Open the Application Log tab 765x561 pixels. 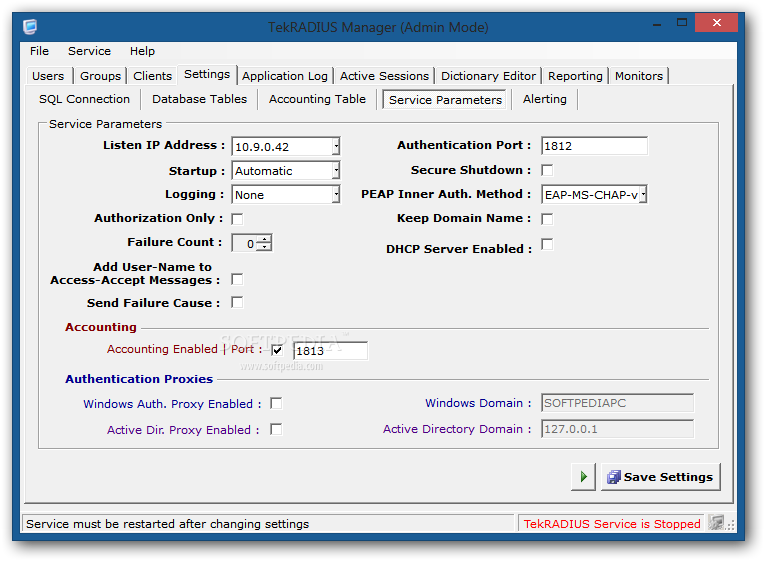tap(285, 76)
